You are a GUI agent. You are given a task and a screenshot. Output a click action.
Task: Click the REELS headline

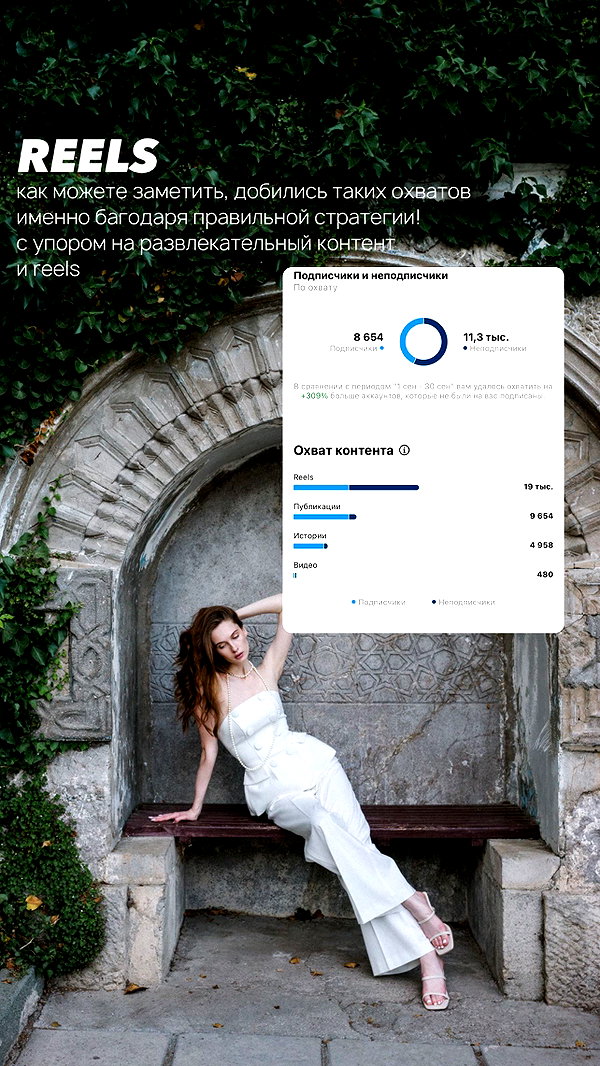[x=88, y=156]
